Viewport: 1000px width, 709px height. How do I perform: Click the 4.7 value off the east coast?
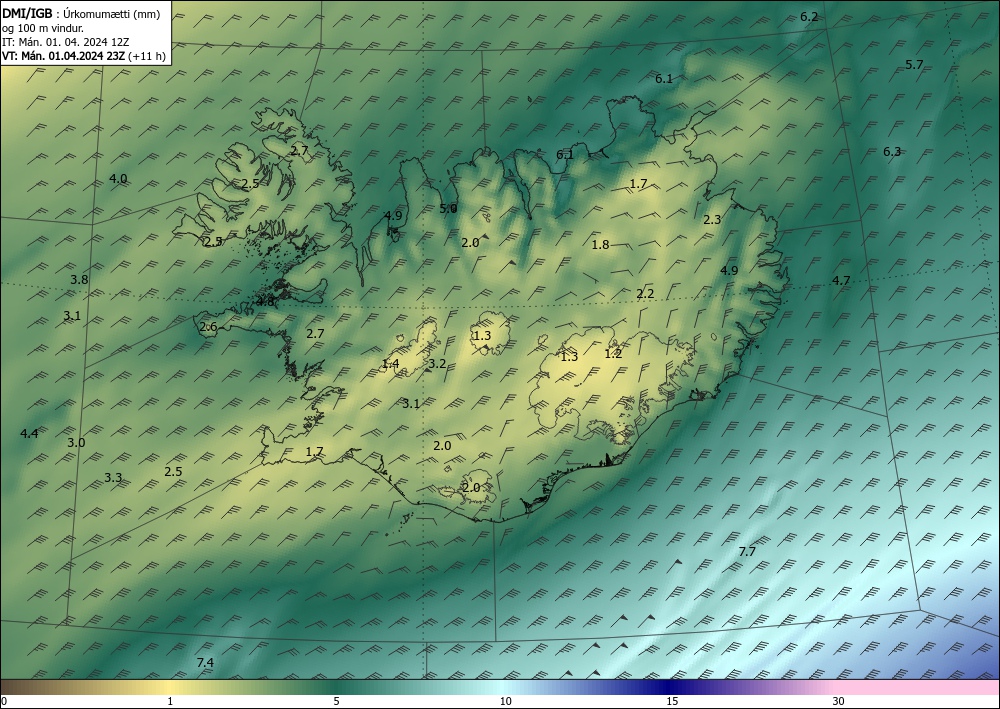pyautogui.click(x=841, y=280)
